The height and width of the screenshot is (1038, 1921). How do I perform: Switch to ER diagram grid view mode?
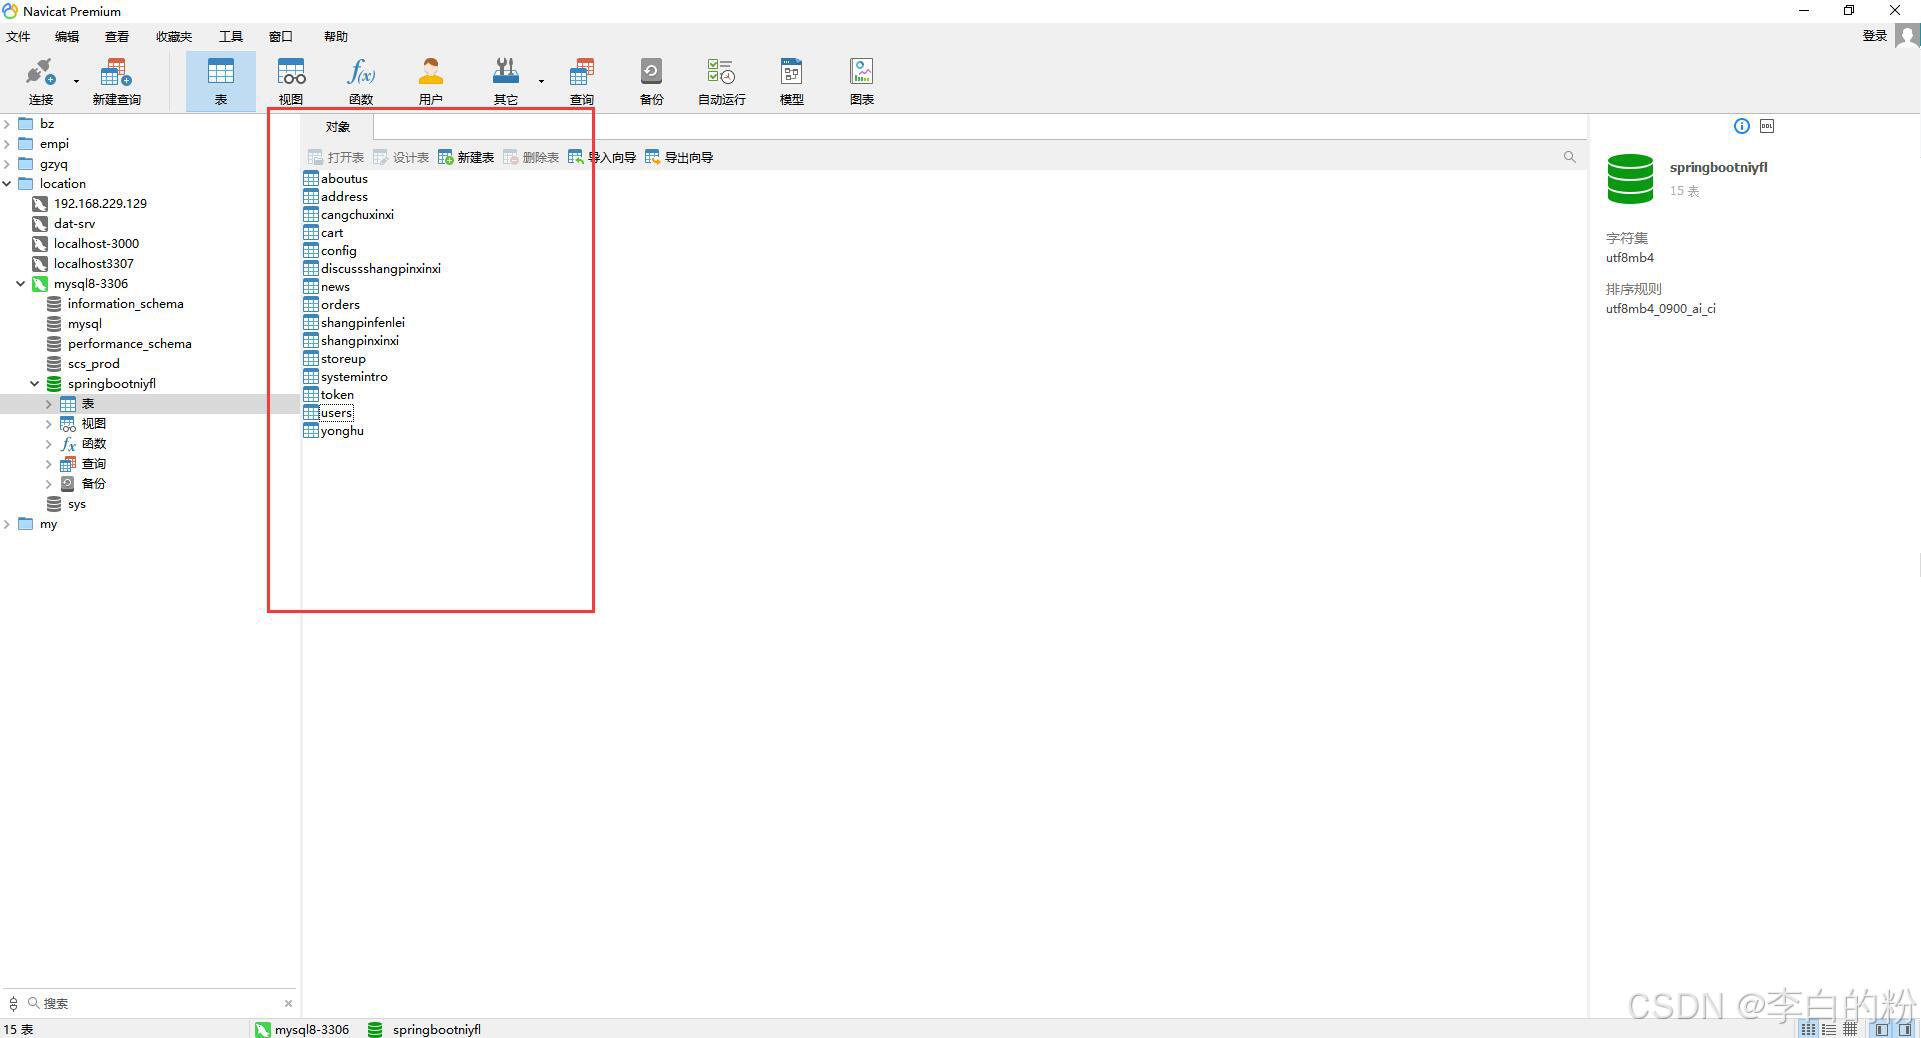coord(1850,1029)
